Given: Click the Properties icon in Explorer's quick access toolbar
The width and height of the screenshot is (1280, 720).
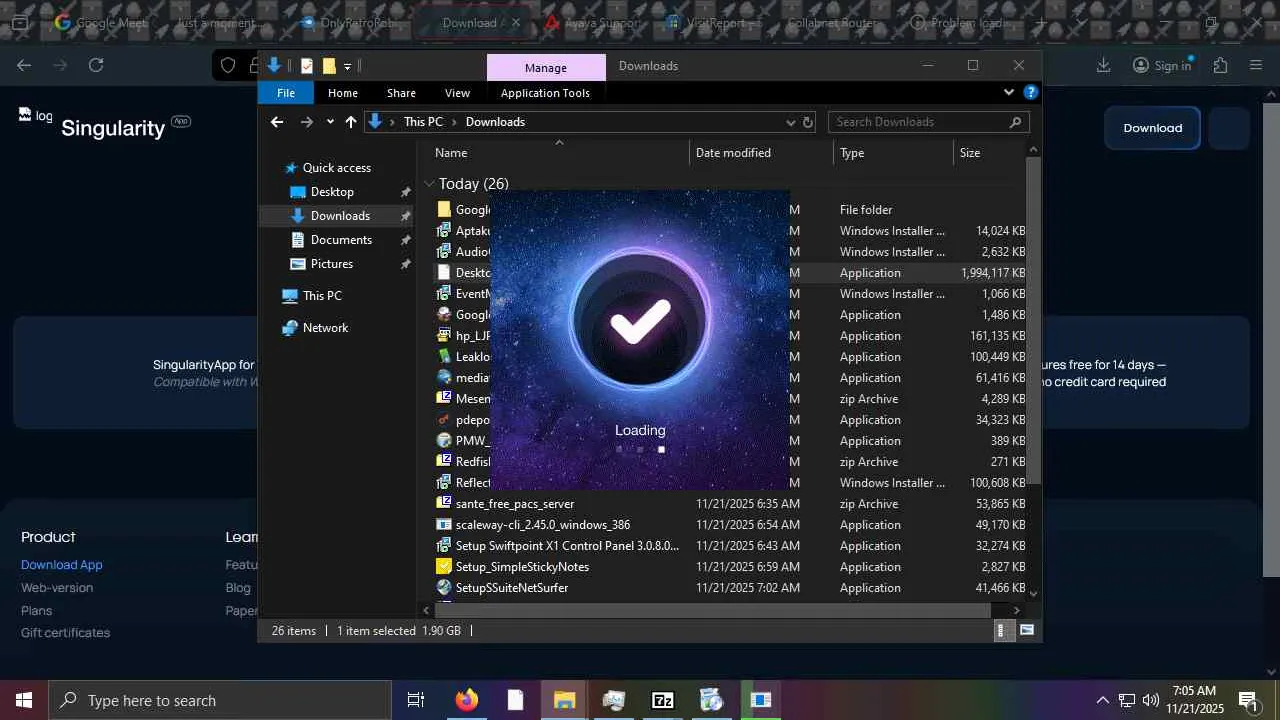Looking at the screenshot, I should click(307, 66).
